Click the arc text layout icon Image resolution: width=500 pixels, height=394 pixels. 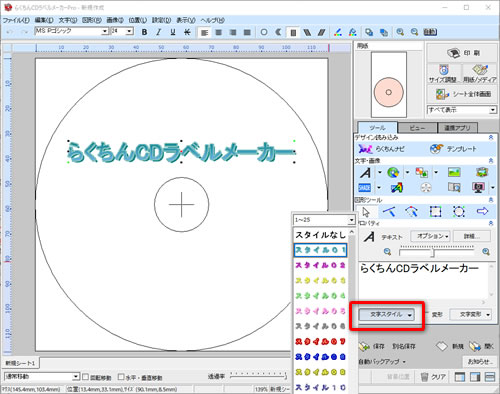278,32
